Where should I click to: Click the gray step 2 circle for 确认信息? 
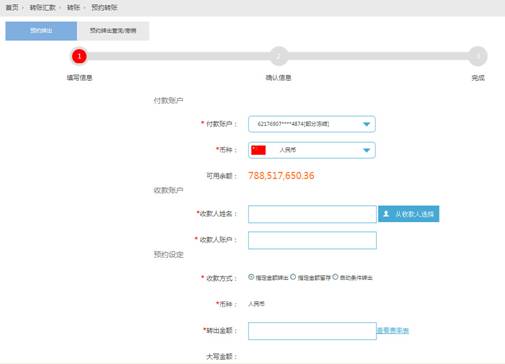pos(278,56)
